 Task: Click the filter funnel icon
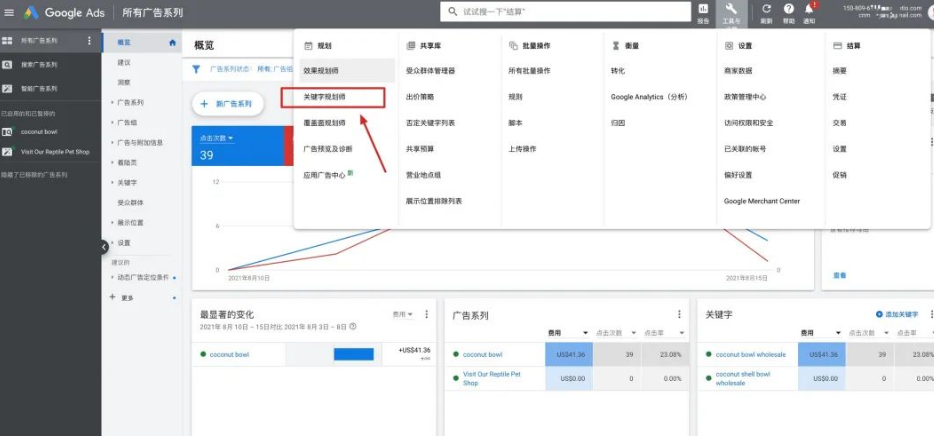click(x=196, y=69)
